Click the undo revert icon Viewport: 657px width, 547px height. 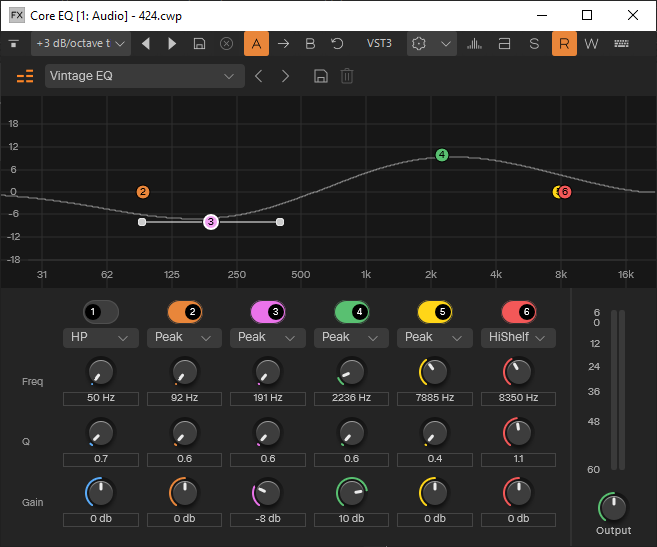click(337, 44)
